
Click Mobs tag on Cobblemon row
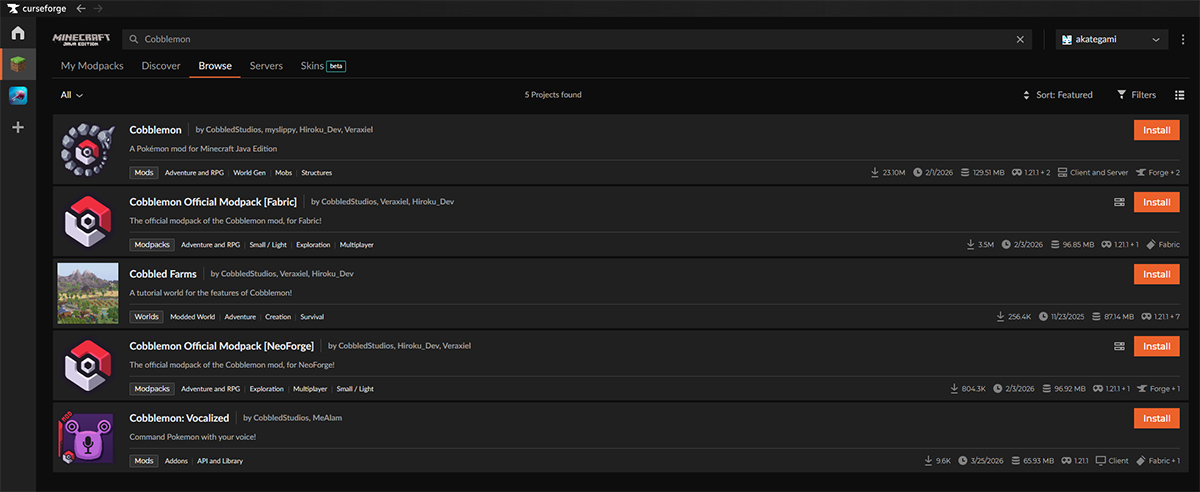(x=283, y=173)
